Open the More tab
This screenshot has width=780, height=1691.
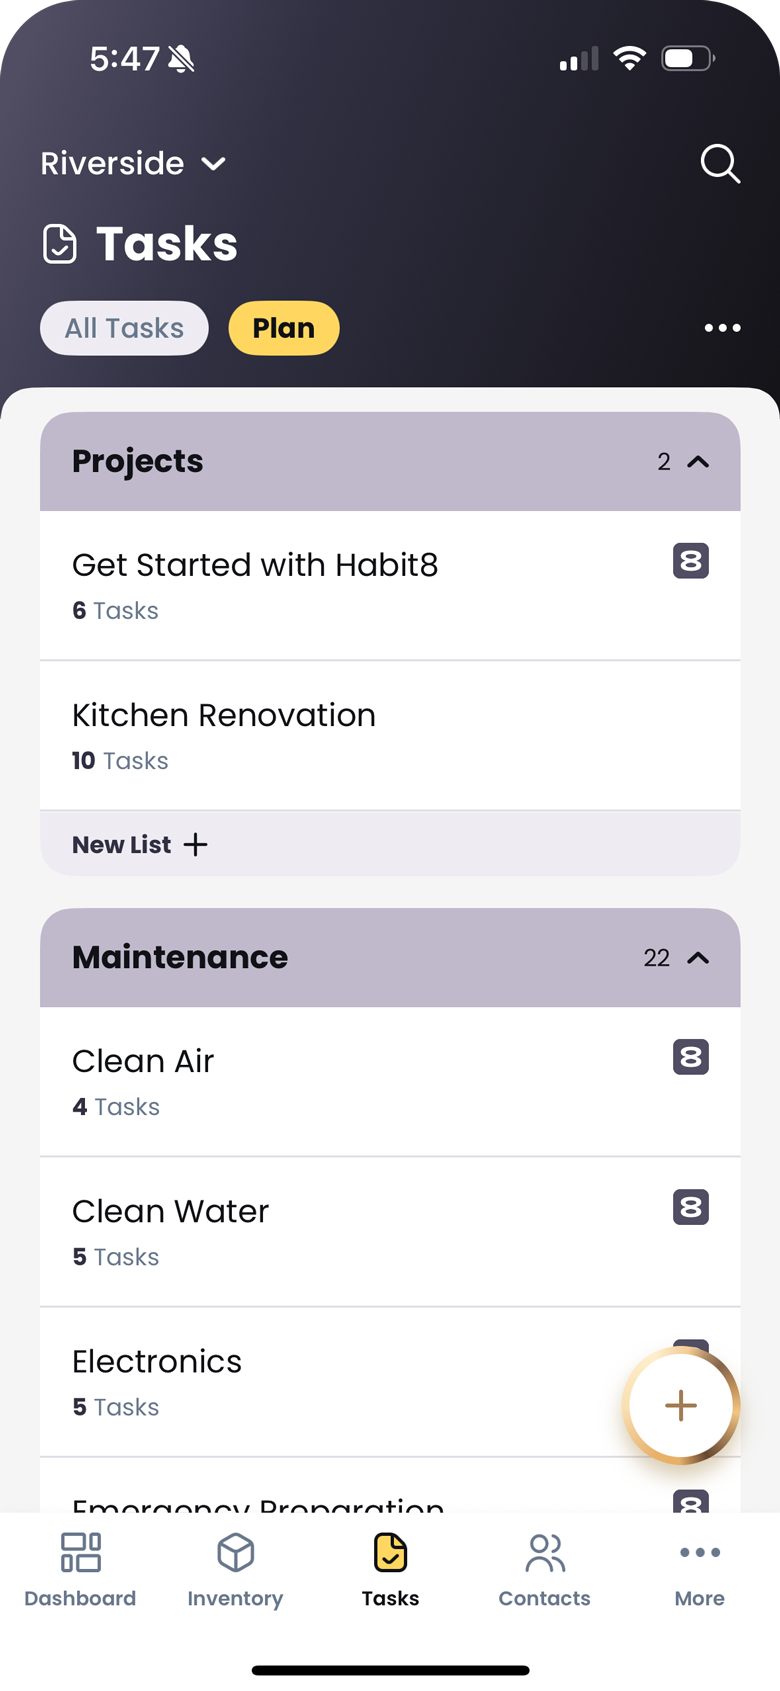click(x=699, y=1569)
